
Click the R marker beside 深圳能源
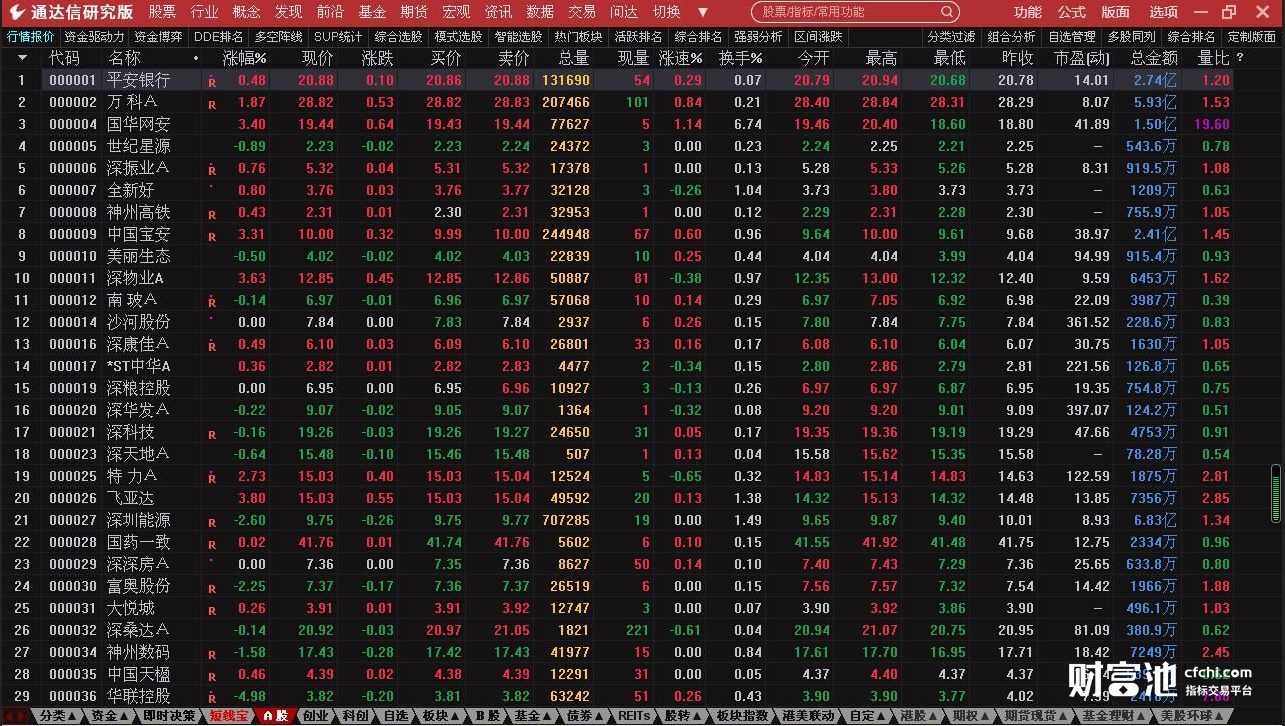coord(212,521)
